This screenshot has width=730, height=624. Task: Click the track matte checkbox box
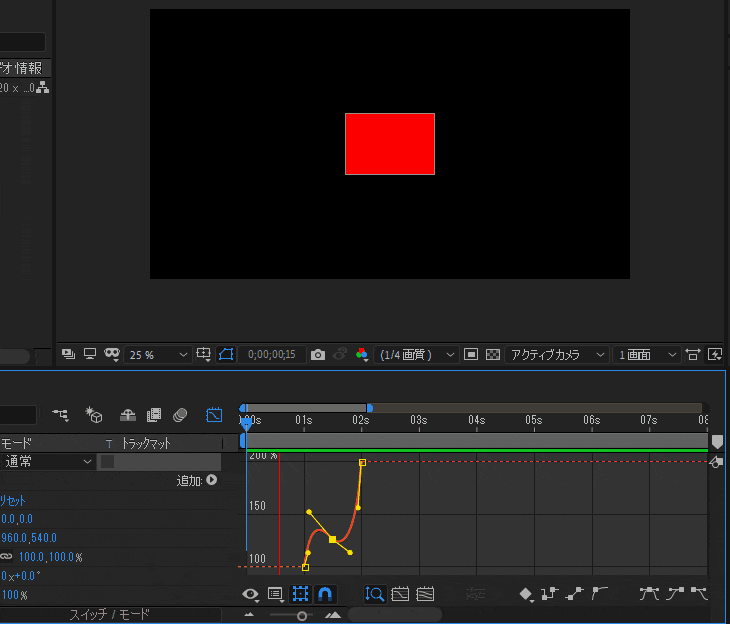(108, 461)
